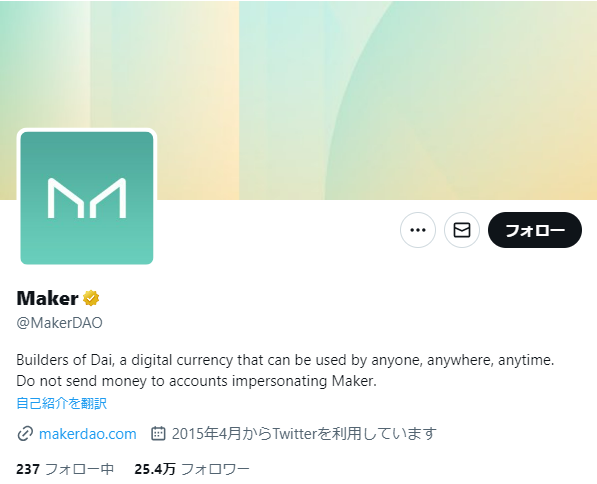Click the Maker display name
The width and height of the screenshot is (597, 484).
[x=48, y=298]
